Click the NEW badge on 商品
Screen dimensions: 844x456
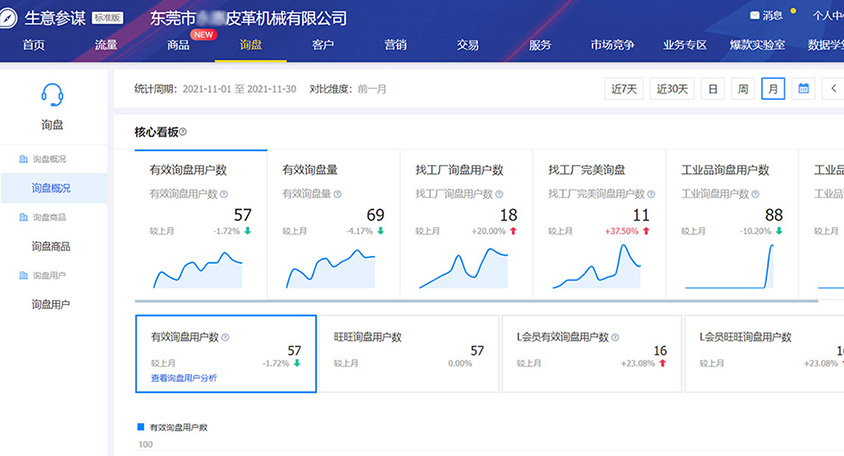(x=203, y=34)
